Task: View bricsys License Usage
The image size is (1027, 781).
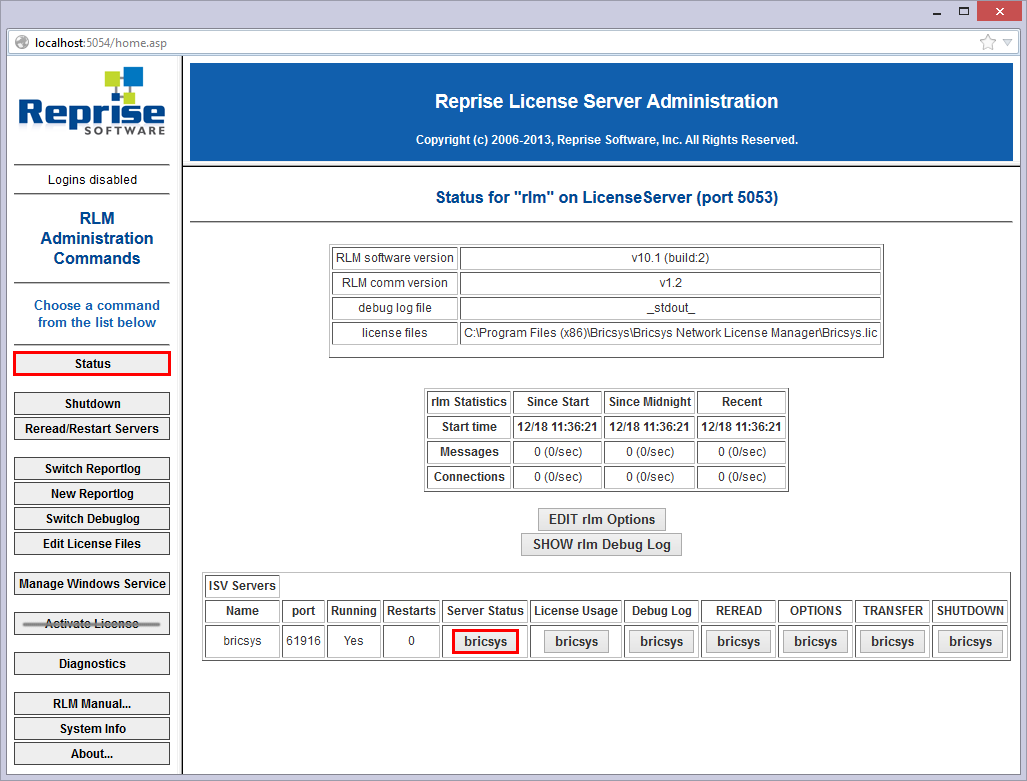Action: point(576,642)
